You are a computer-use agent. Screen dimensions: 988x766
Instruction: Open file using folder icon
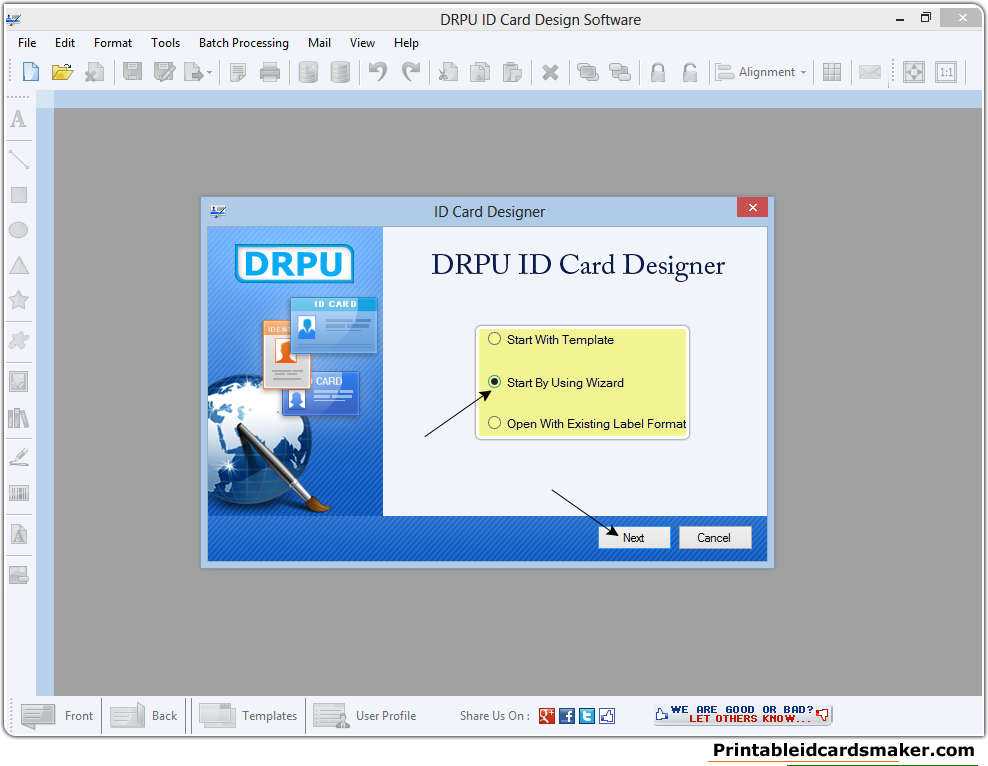coord(62,72)
